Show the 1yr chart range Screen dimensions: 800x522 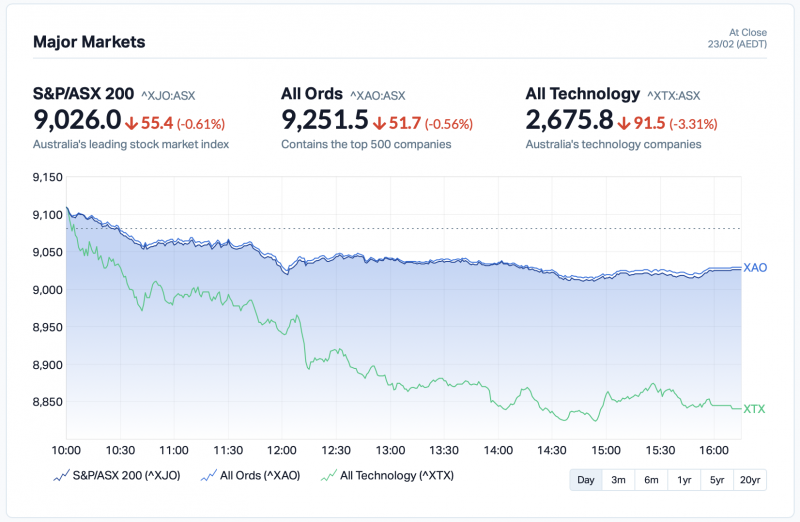(684, 480)
